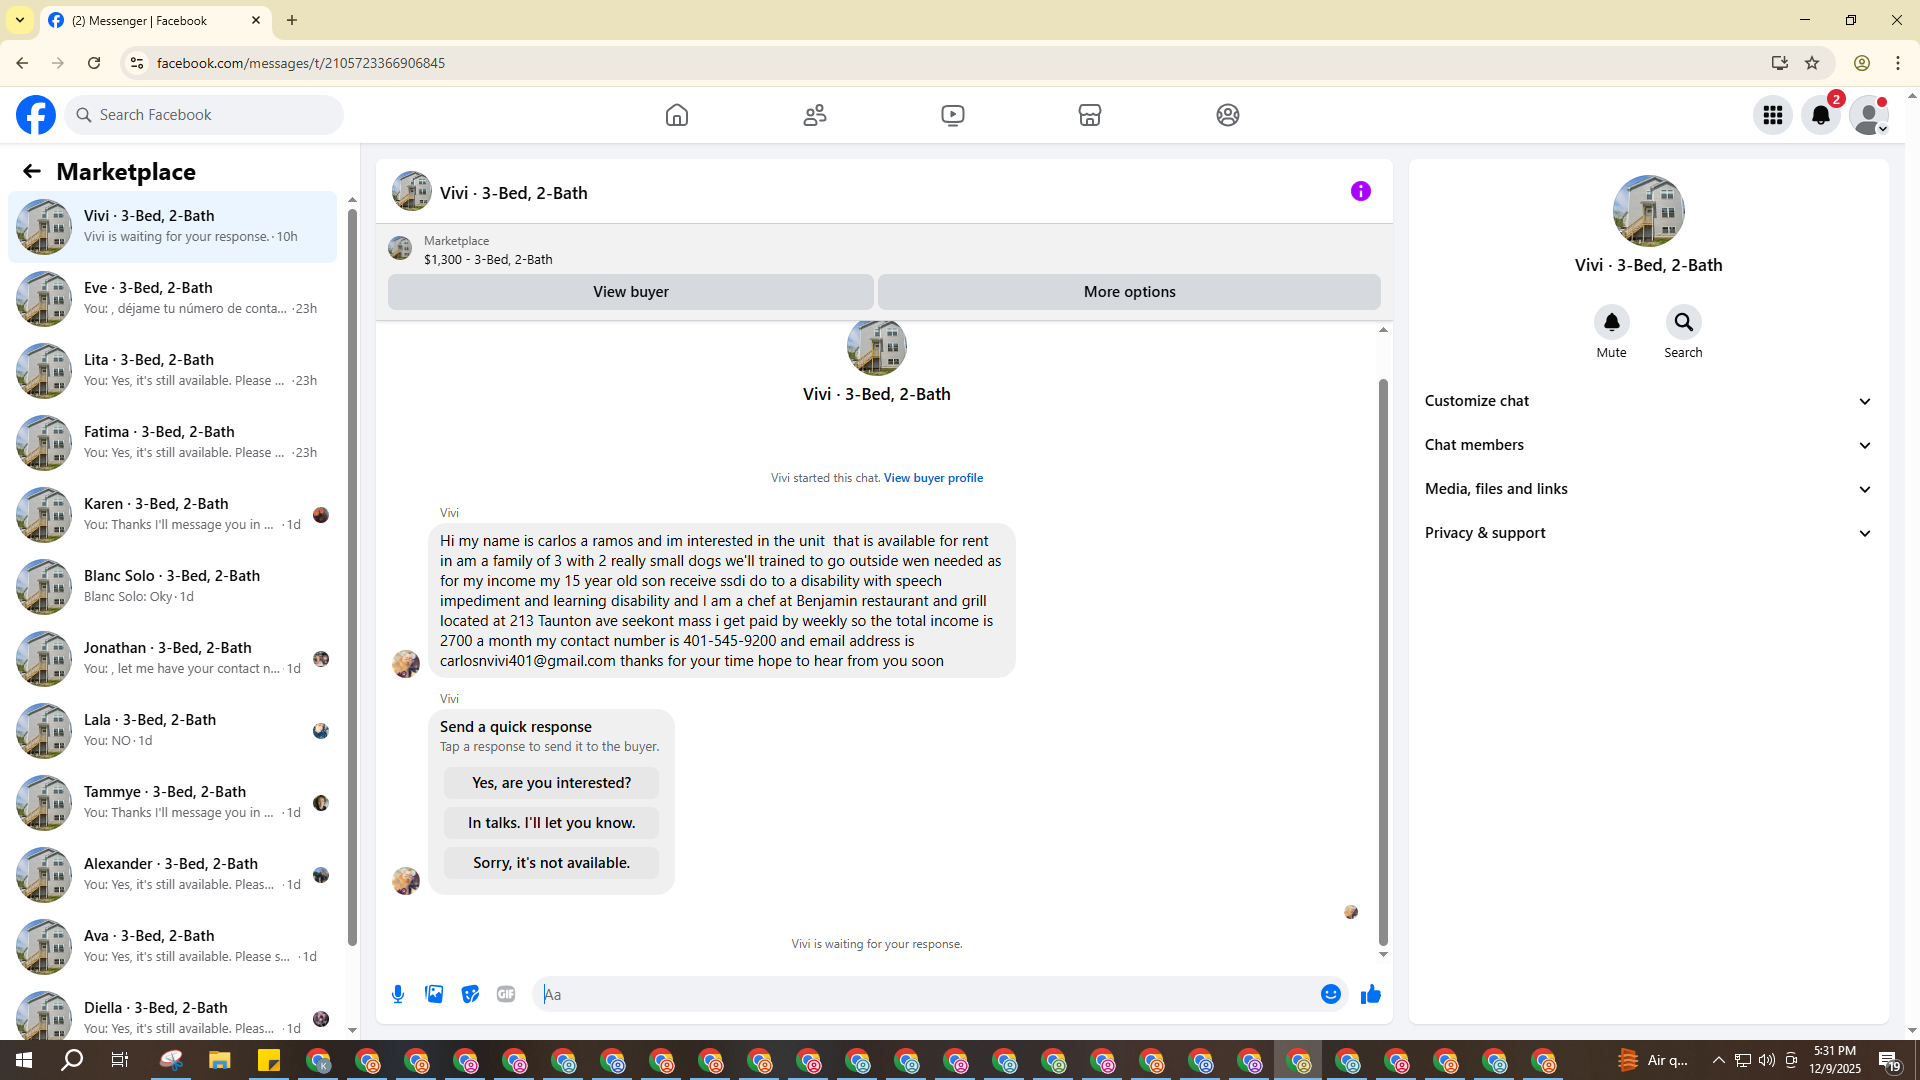Open the Marketplace tab in top navigation
The image size is (1920, 1080).
tap(1090, 115)
